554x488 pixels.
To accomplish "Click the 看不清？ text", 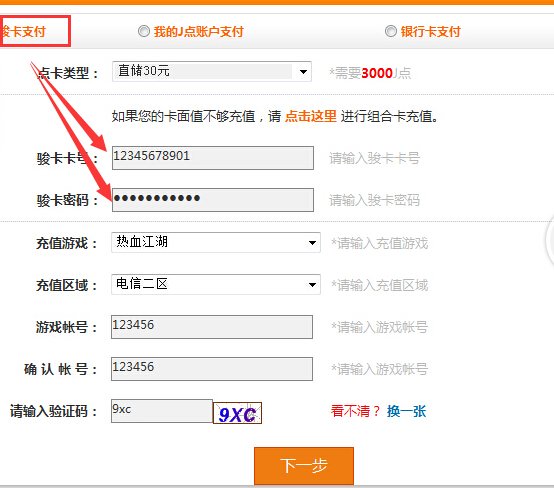I will click(x=355, y=411).
